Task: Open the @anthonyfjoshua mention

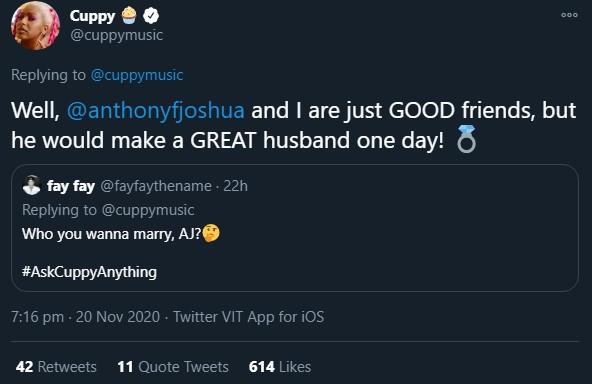Action: (x=156, y=111)
